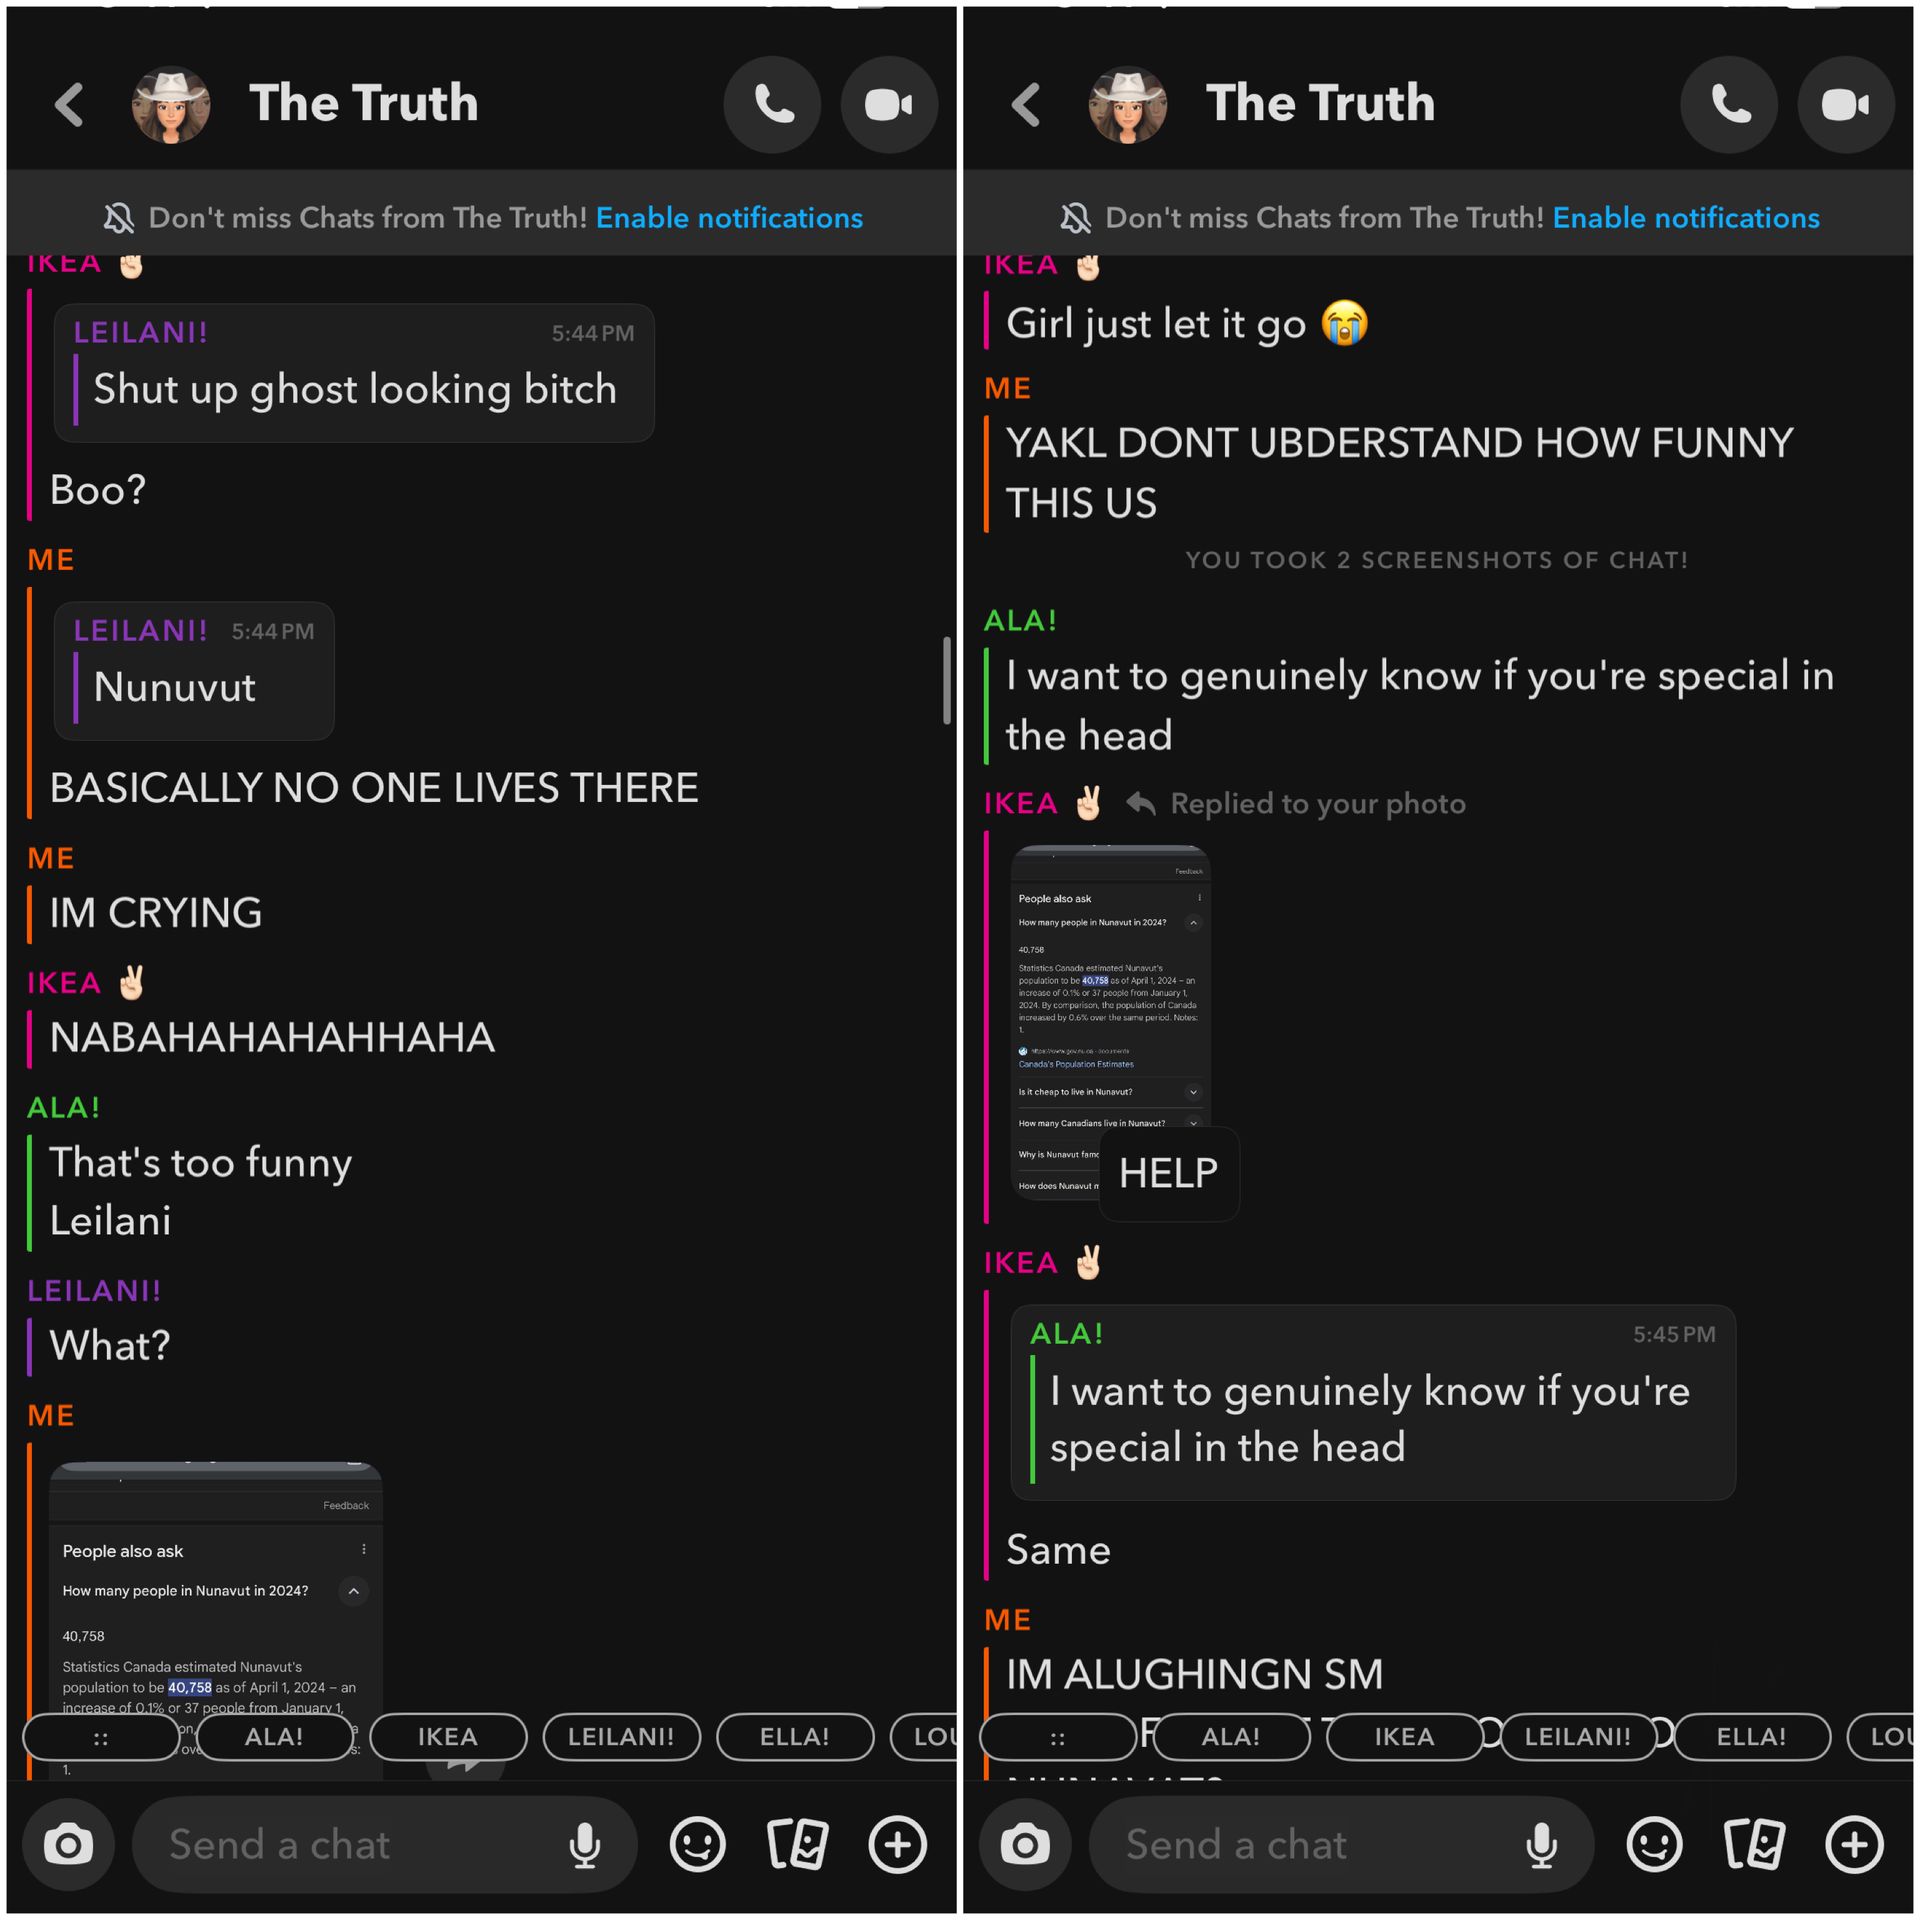Viewport: 1920px width, 1920px height.
Task: Expand 'Is it cheap to live in Nunavut?' in thumbnail
Action: (x=1193, y=1092)
